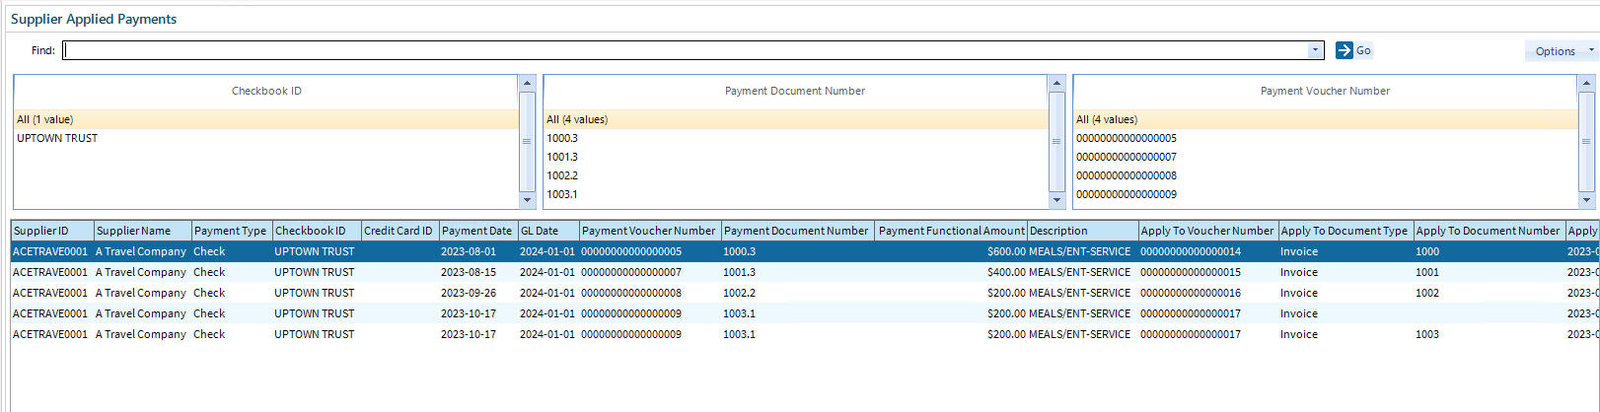Select All (1 value) in Checkbook ID filter
Viewport: 1600px width, 412px height.
coord(266,119)
